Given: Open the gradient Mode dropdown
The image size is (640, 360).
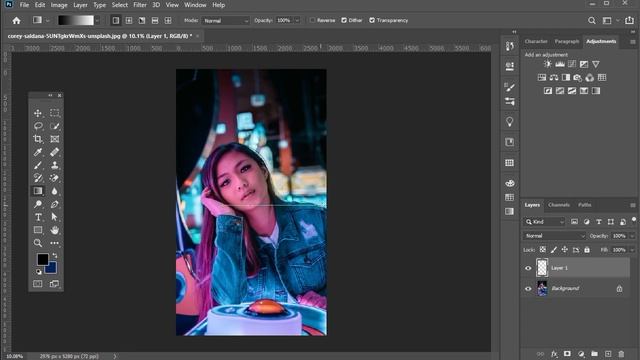Looking at the screenshot, I should click(225, 20).
